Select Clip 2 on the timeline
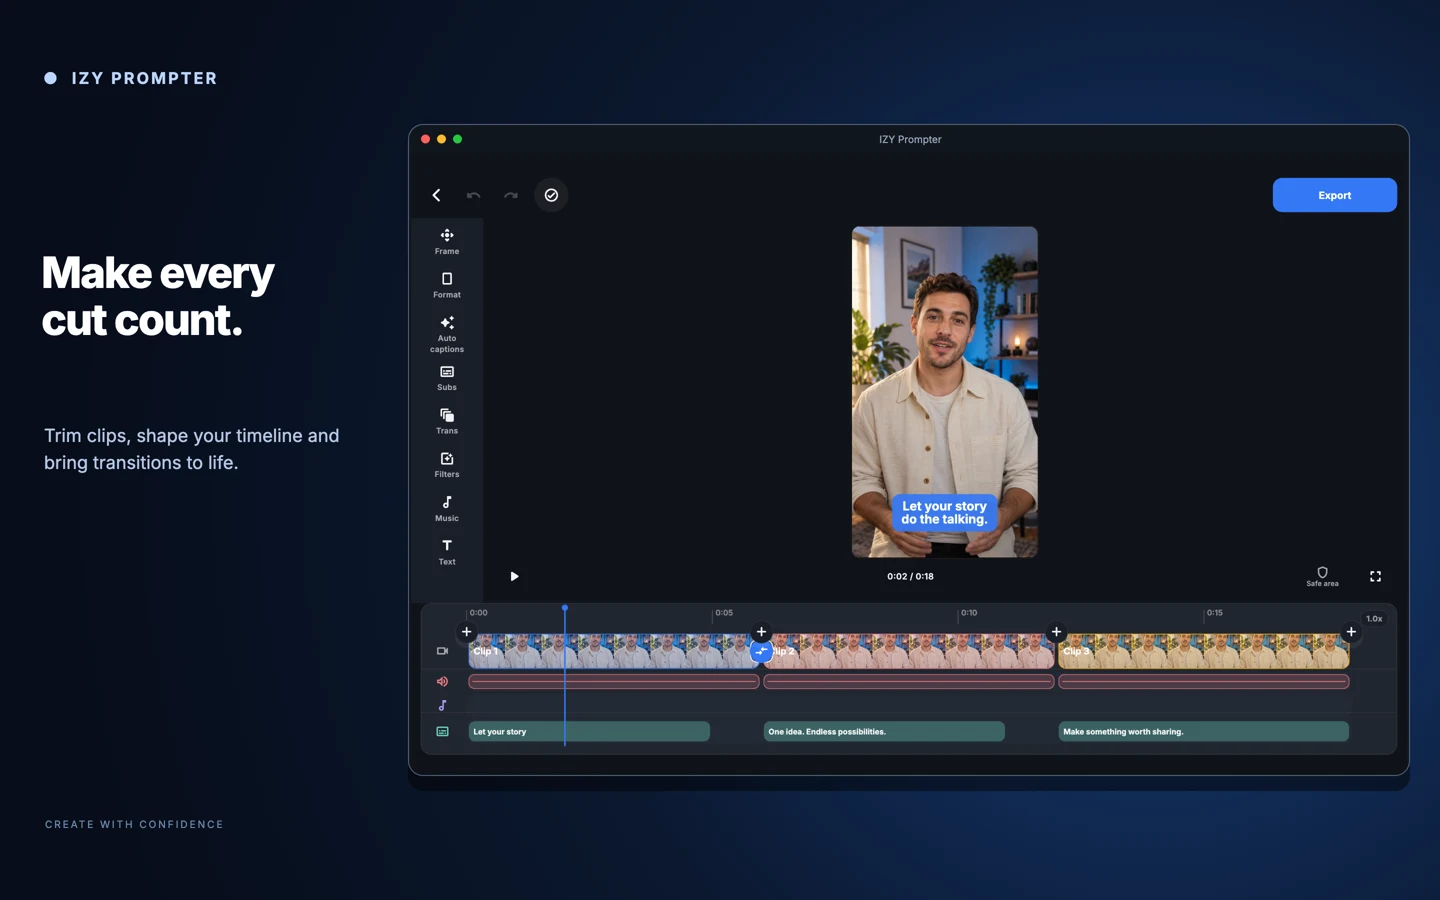The image size is (1440, 900). coord(909,651)
